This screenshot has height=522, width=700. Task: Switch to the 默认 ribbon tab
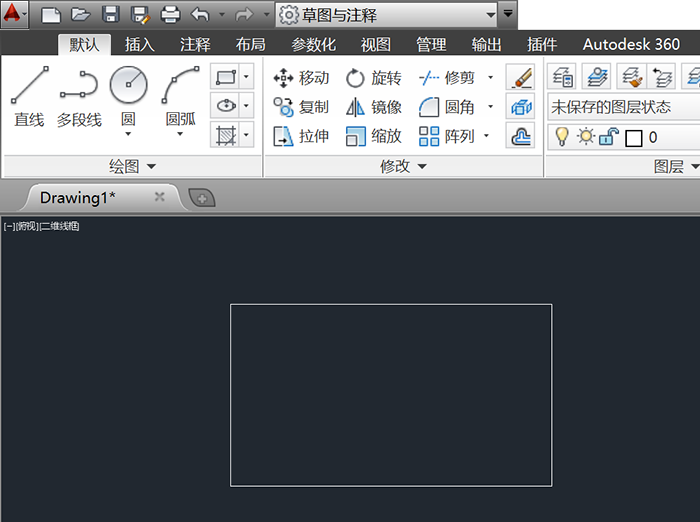84,44
